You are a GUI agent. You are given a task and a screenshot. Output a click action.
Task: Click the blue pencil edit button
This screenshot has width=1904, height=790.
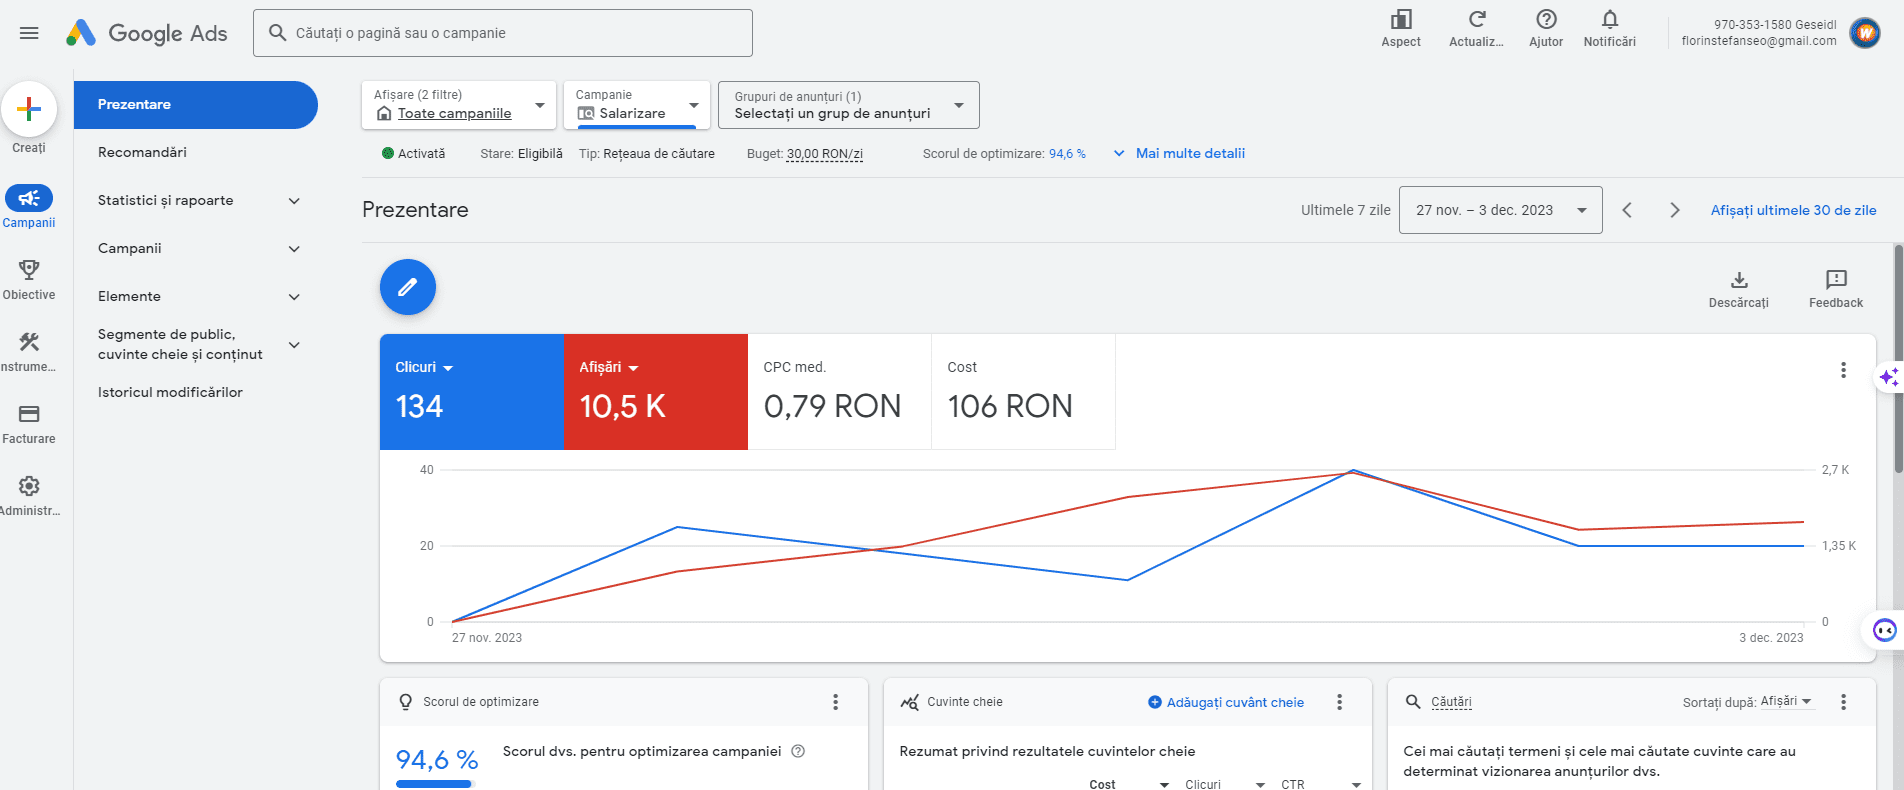pyautogui.click(x=407, y=287)
